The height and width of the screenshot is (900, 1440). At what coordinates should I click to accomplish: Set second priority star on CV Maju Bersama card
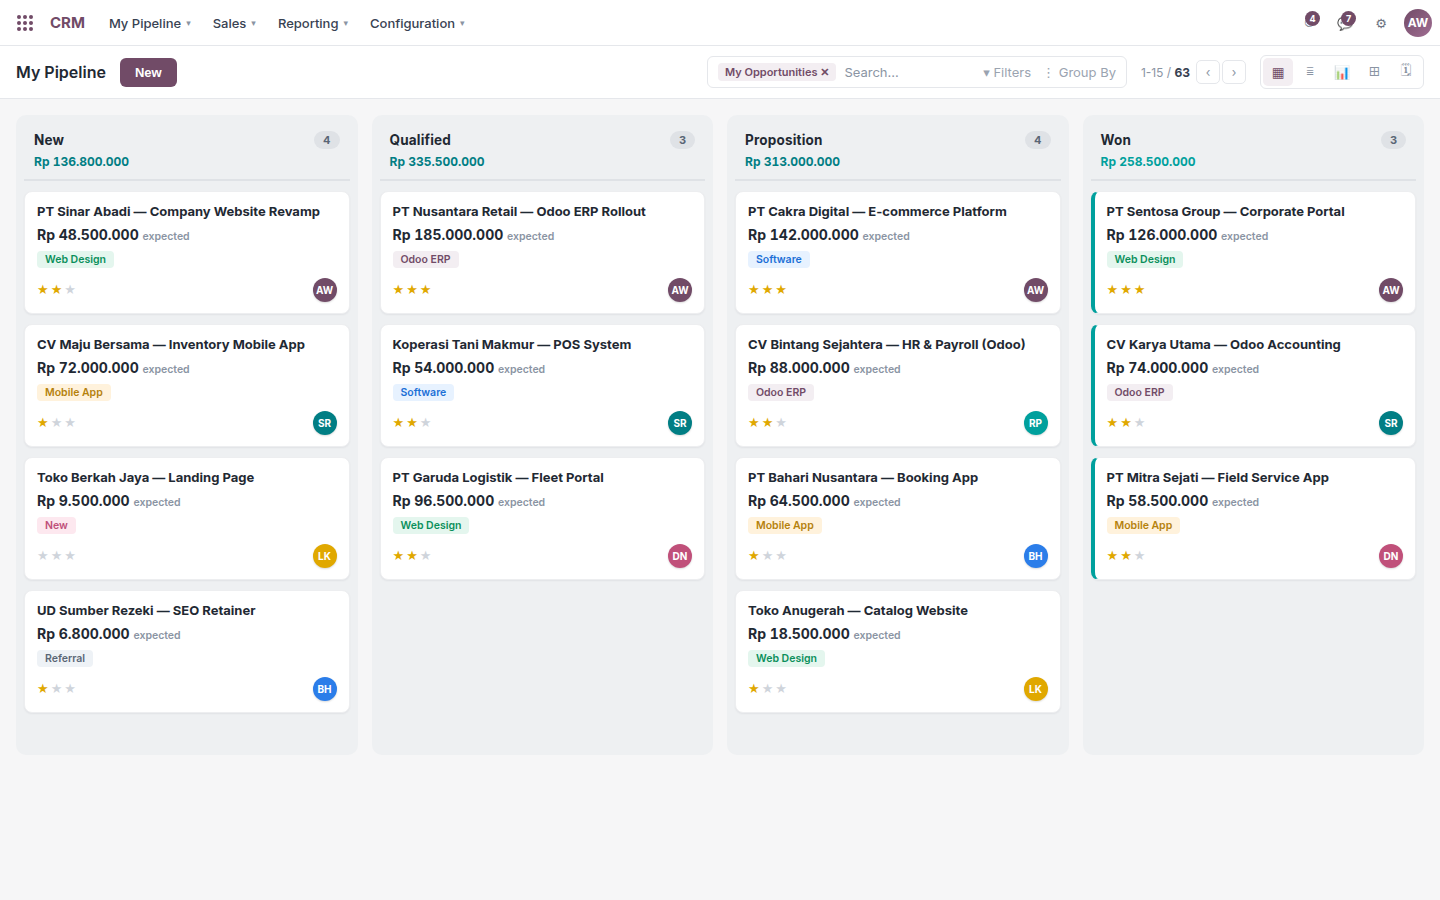(56, 423)
